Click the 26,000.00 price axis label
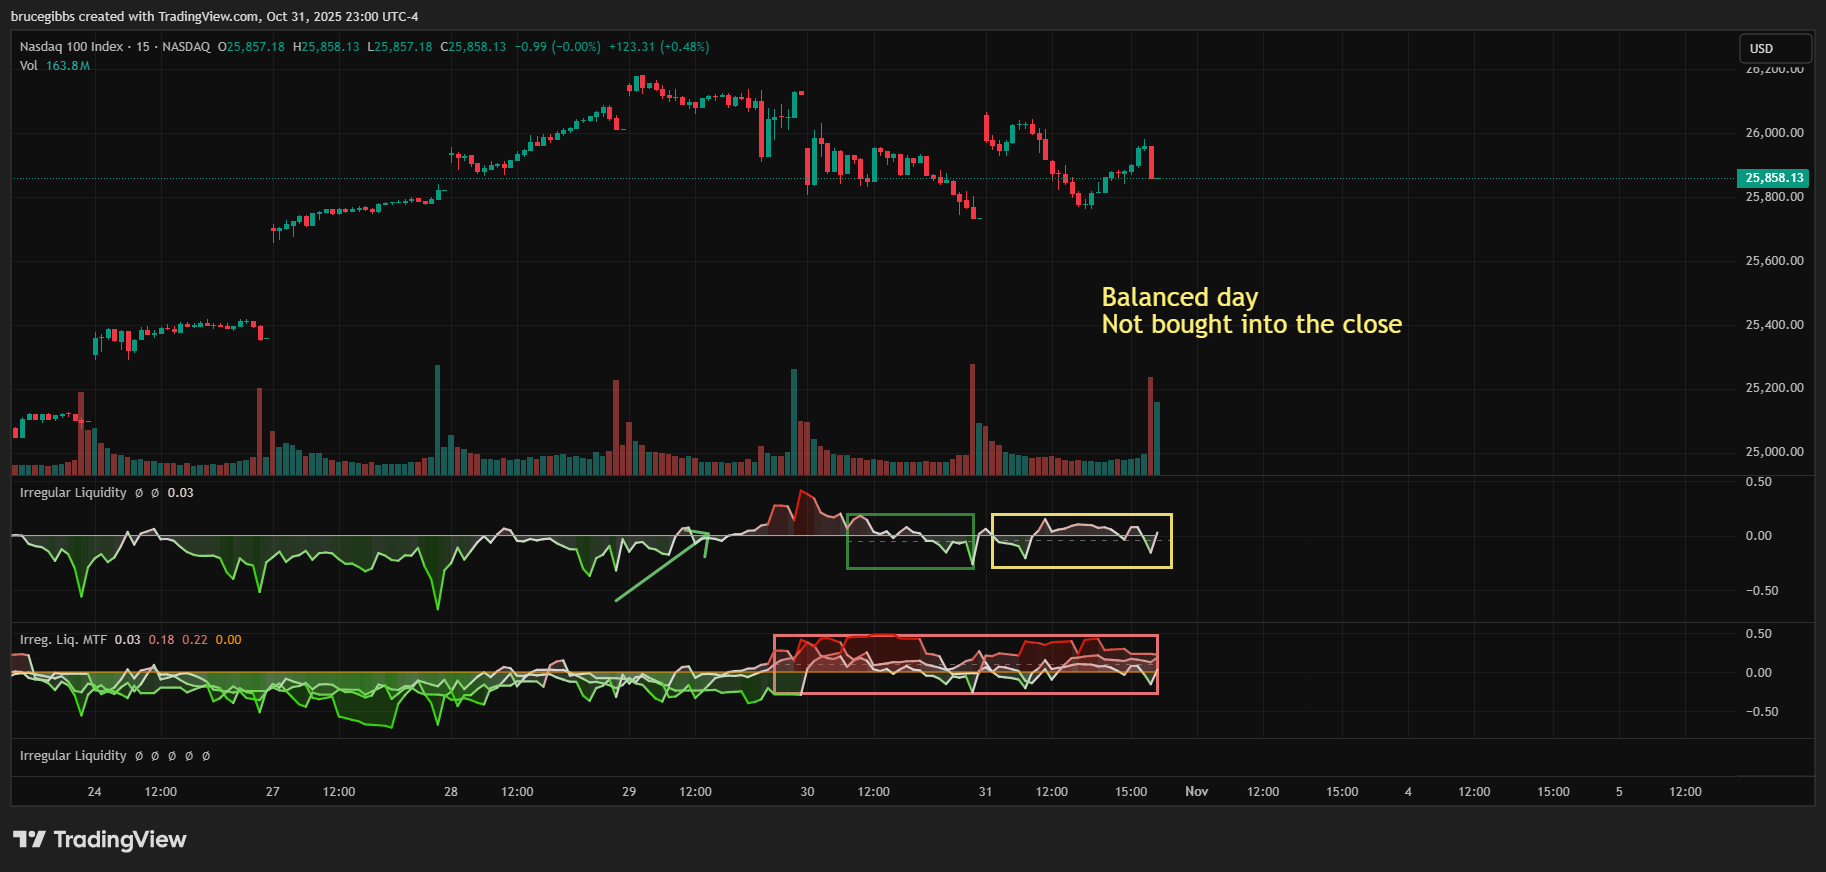The image size is (1826, 872). tap(1774, 133)
